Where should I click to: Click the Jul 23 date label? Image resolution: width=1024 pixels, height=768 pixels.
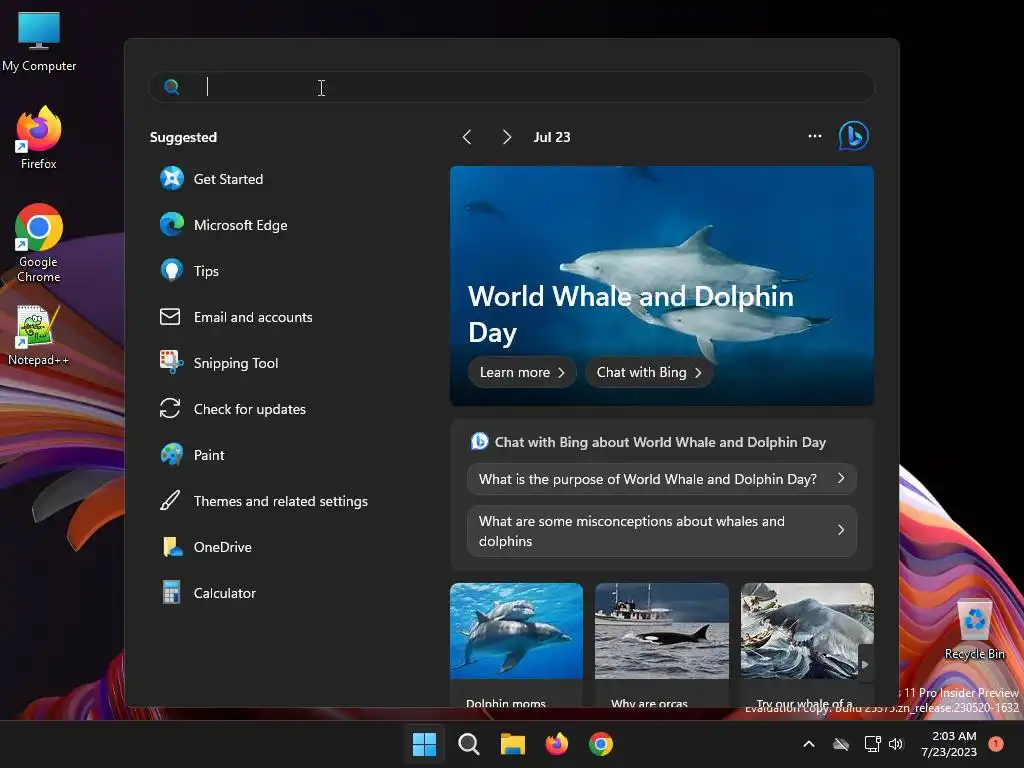point(552,137)
